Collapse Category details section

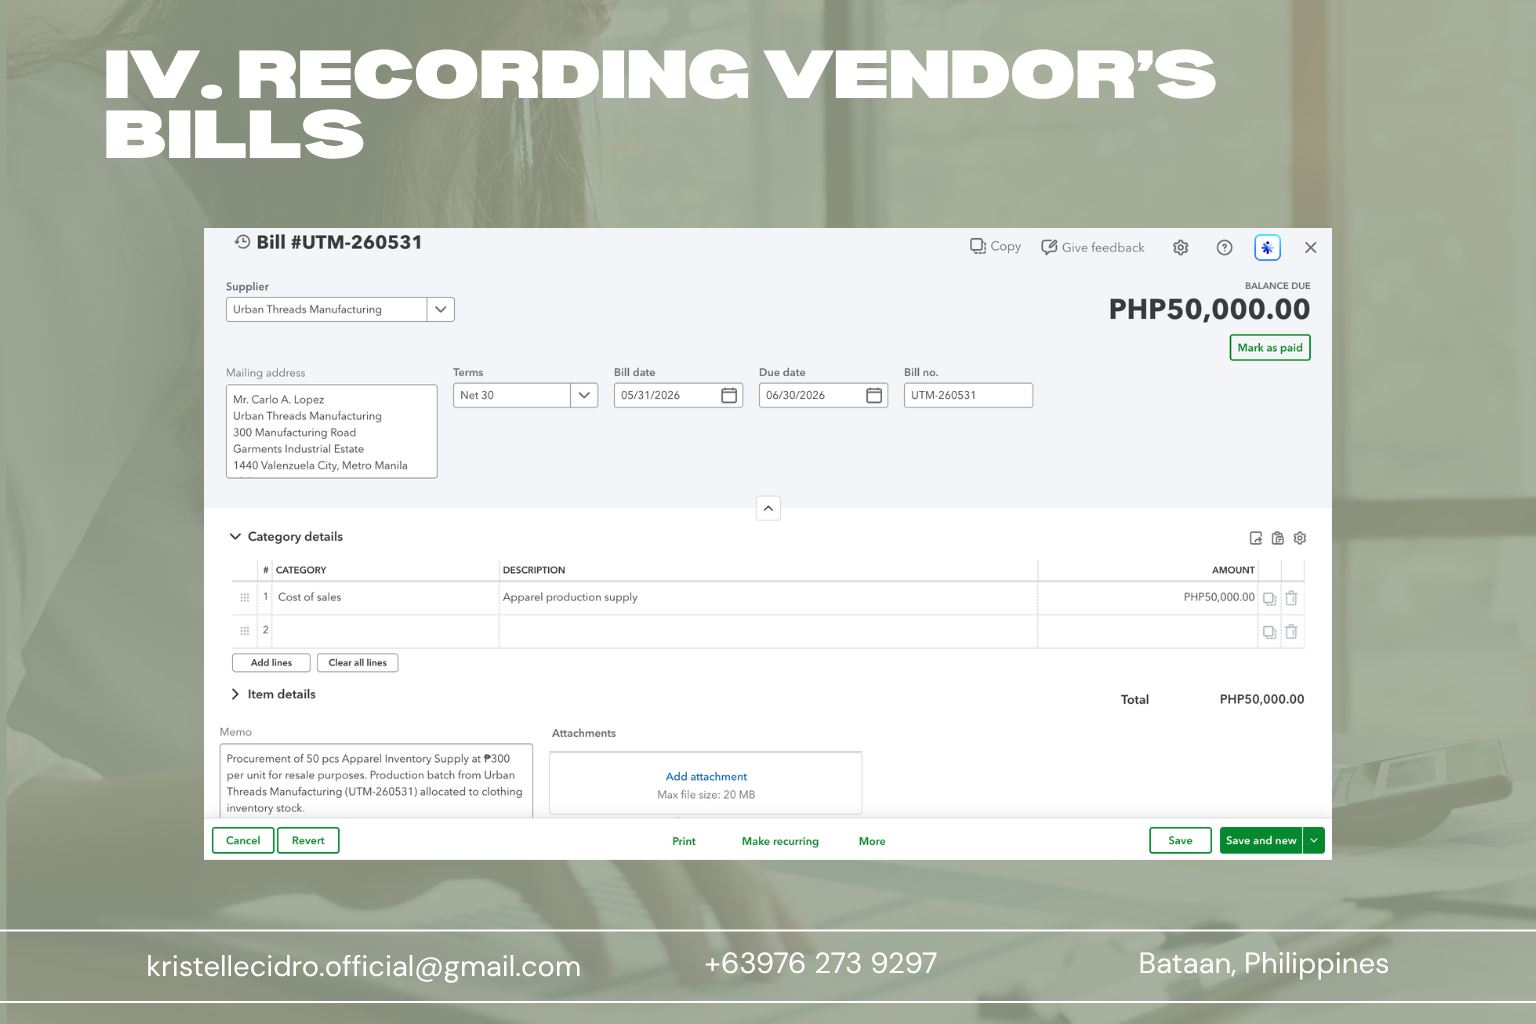tap(236, 537)
